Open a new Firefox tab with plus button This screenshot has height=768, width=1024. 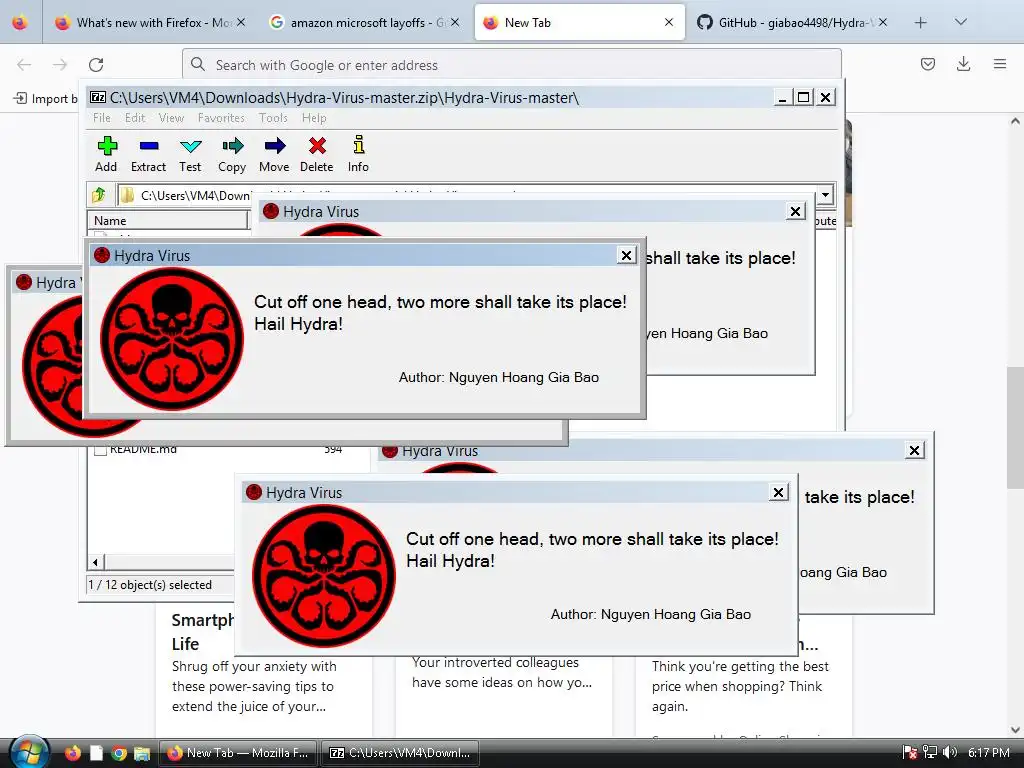(x=921, y=23)
